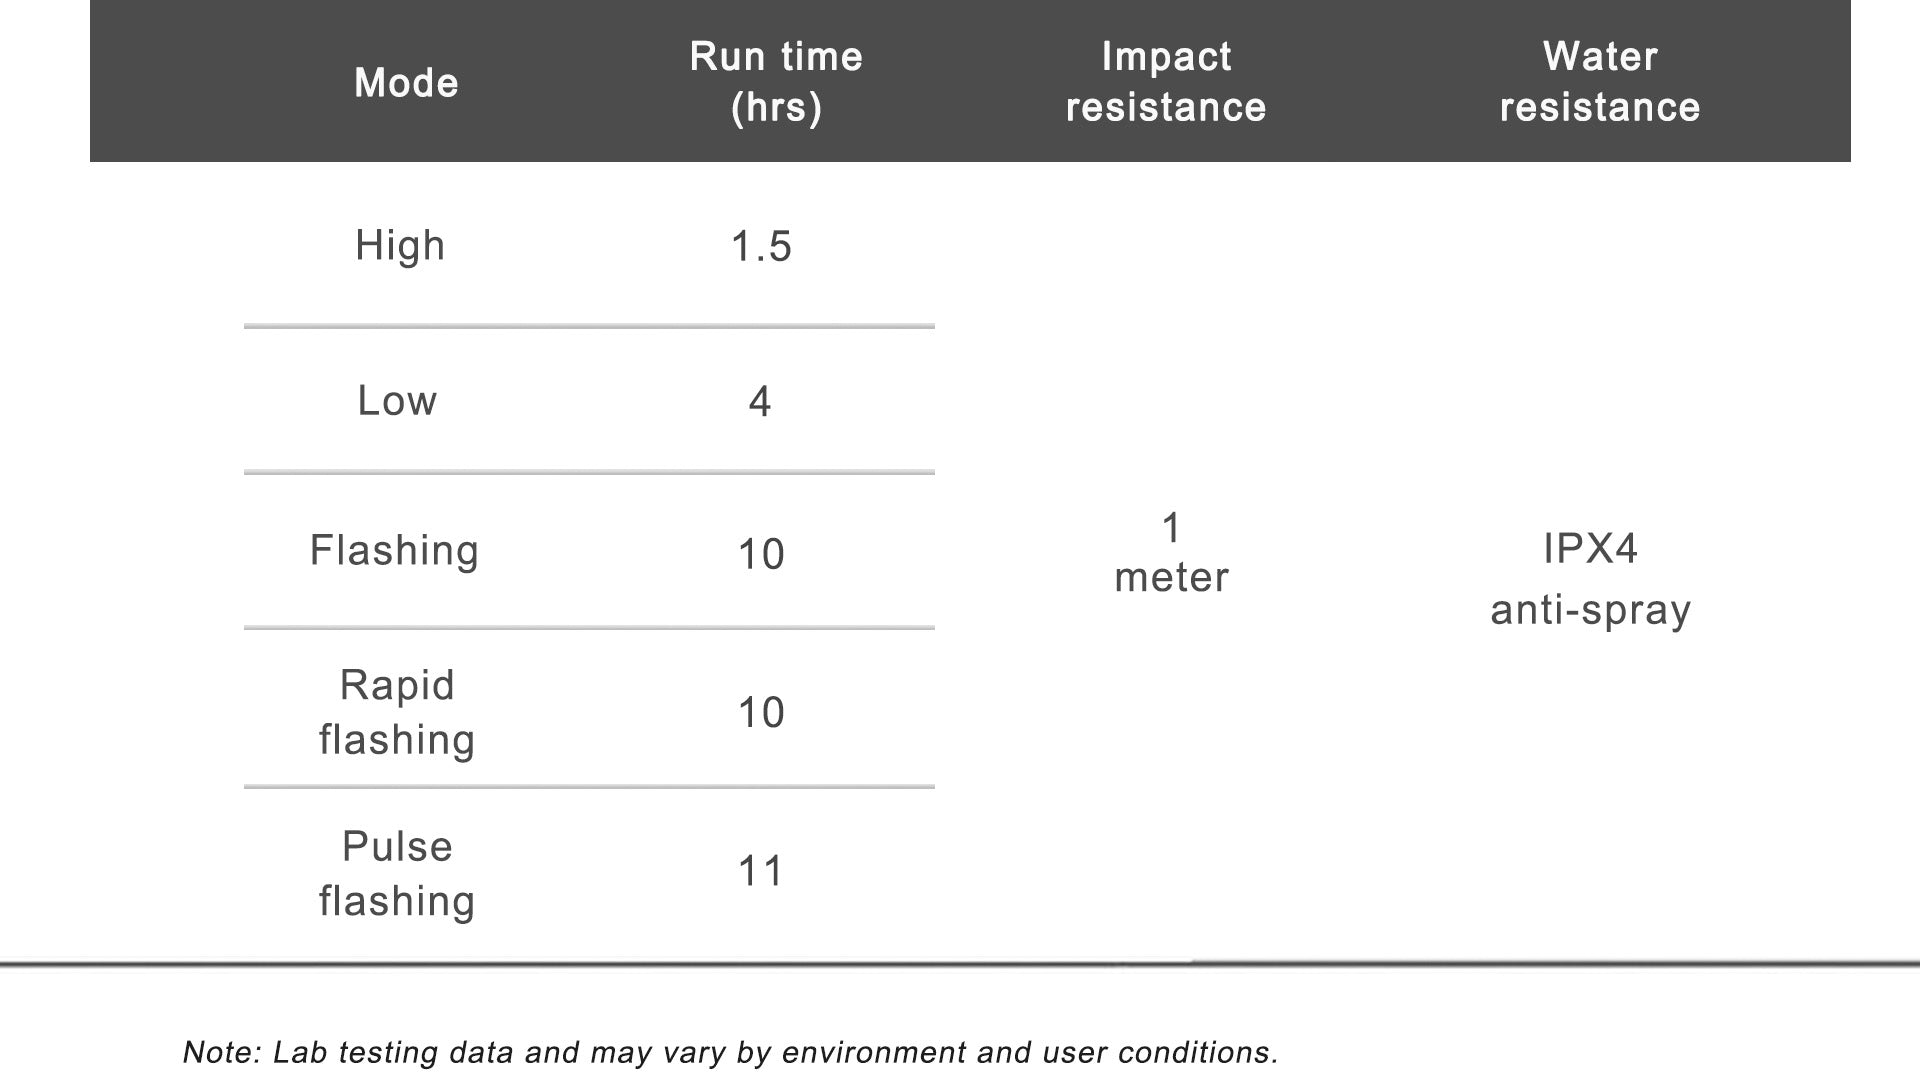This screenshot has width=1920, height=1080.
Task: Click the 1 meter impact value
Action: [x=1171, y=553]
